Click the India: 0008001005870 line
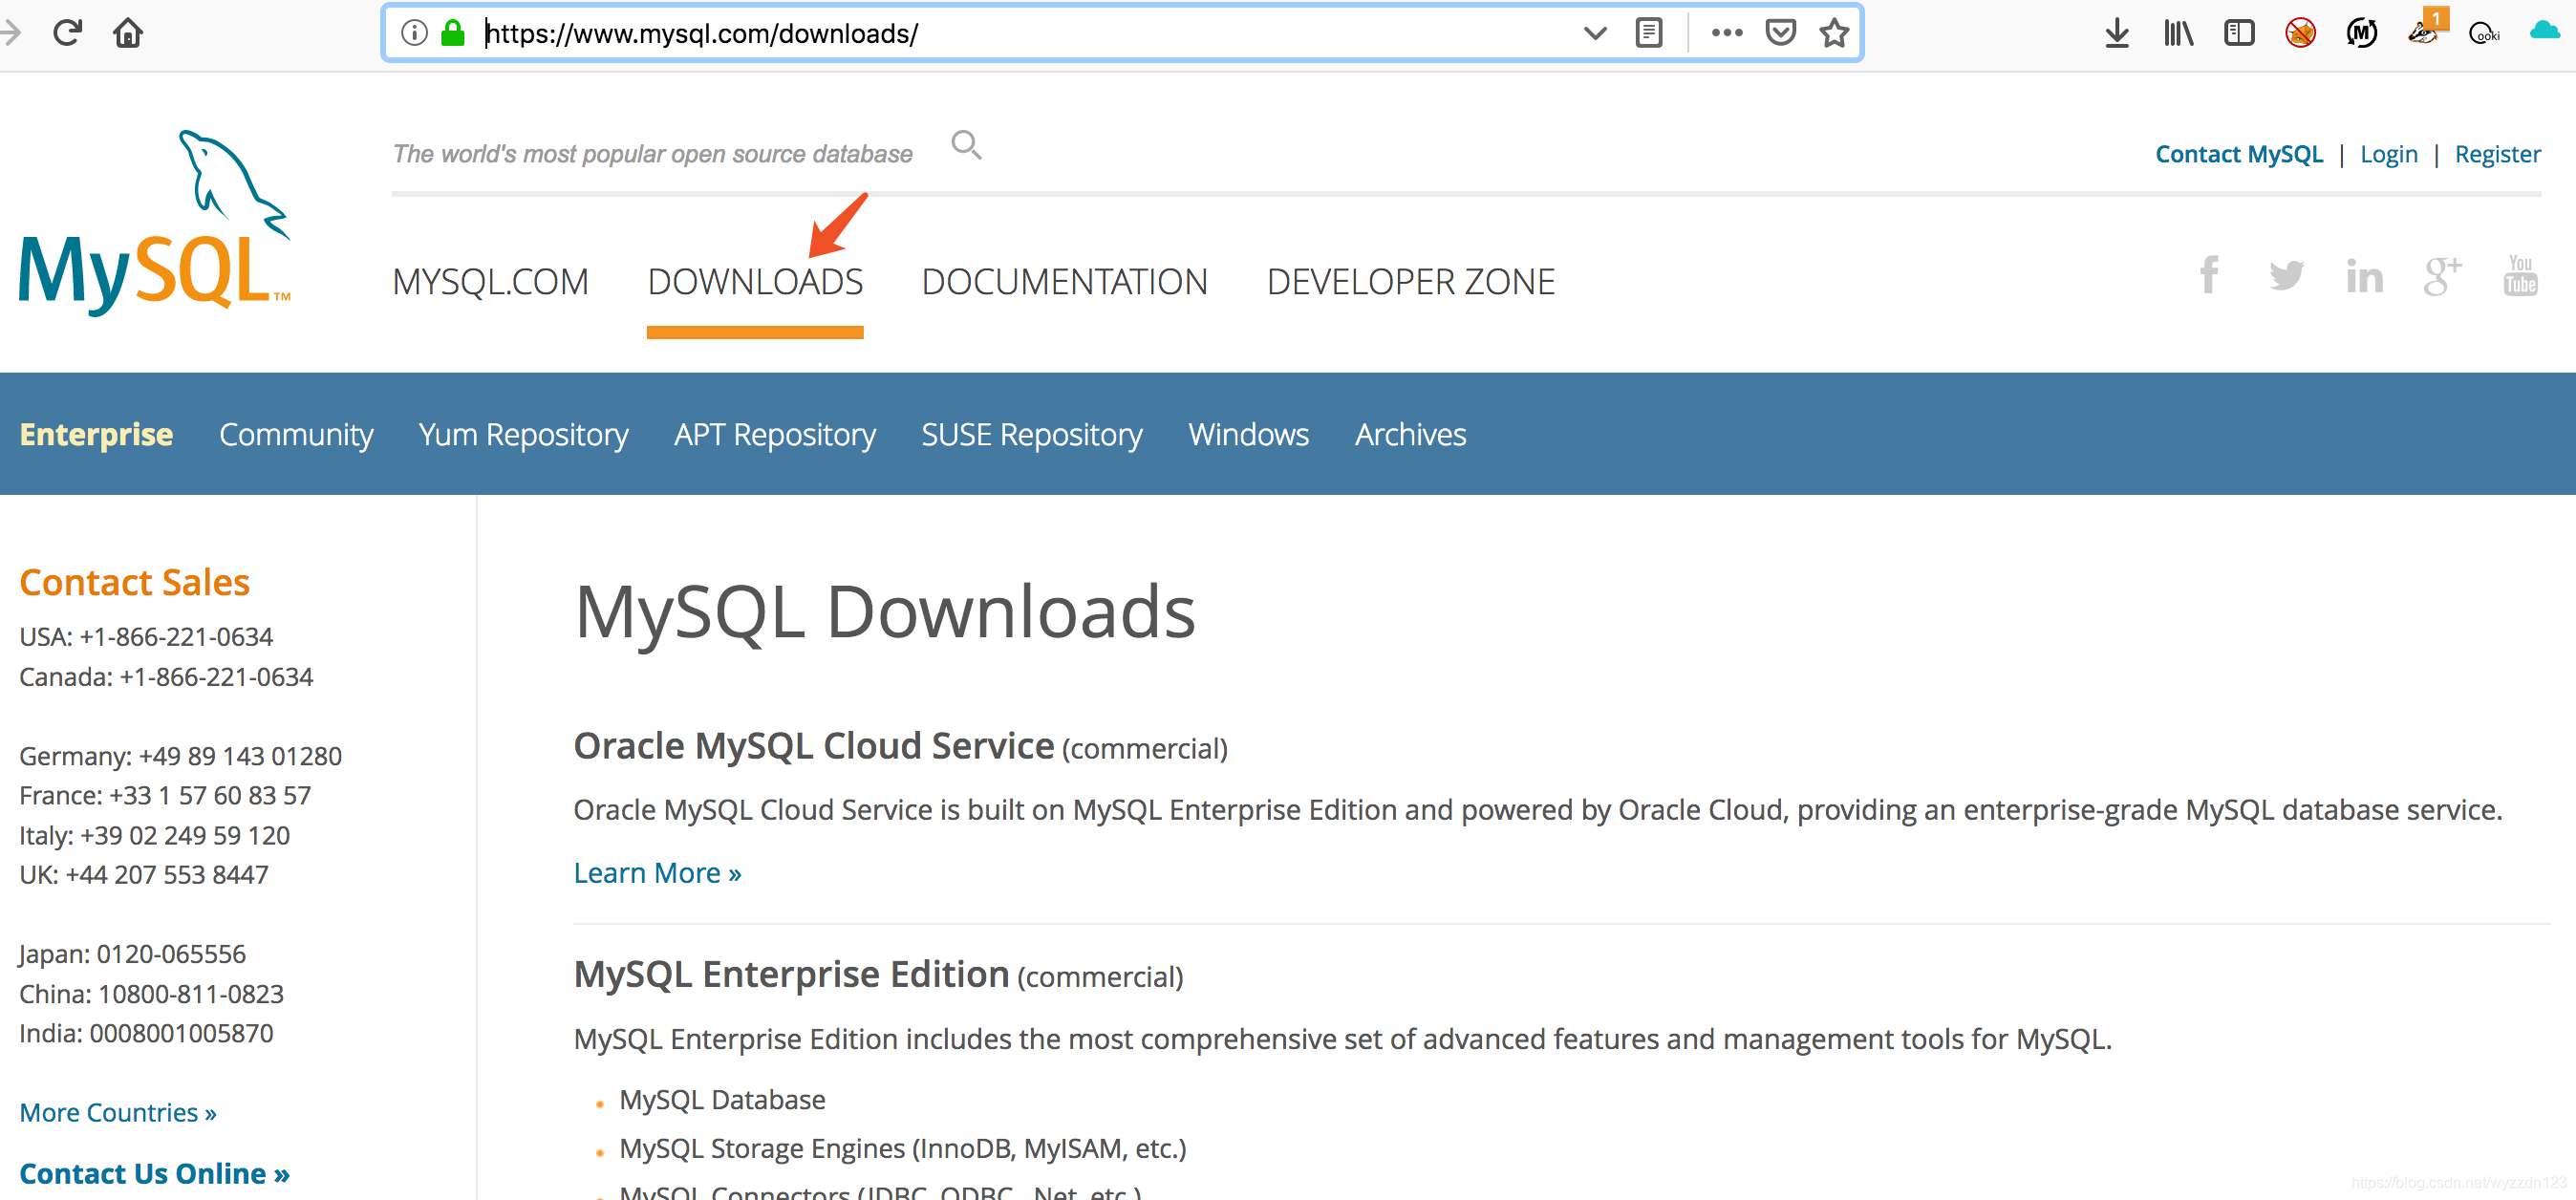The image size is (2576, 1200). (x=146, y=1033)
